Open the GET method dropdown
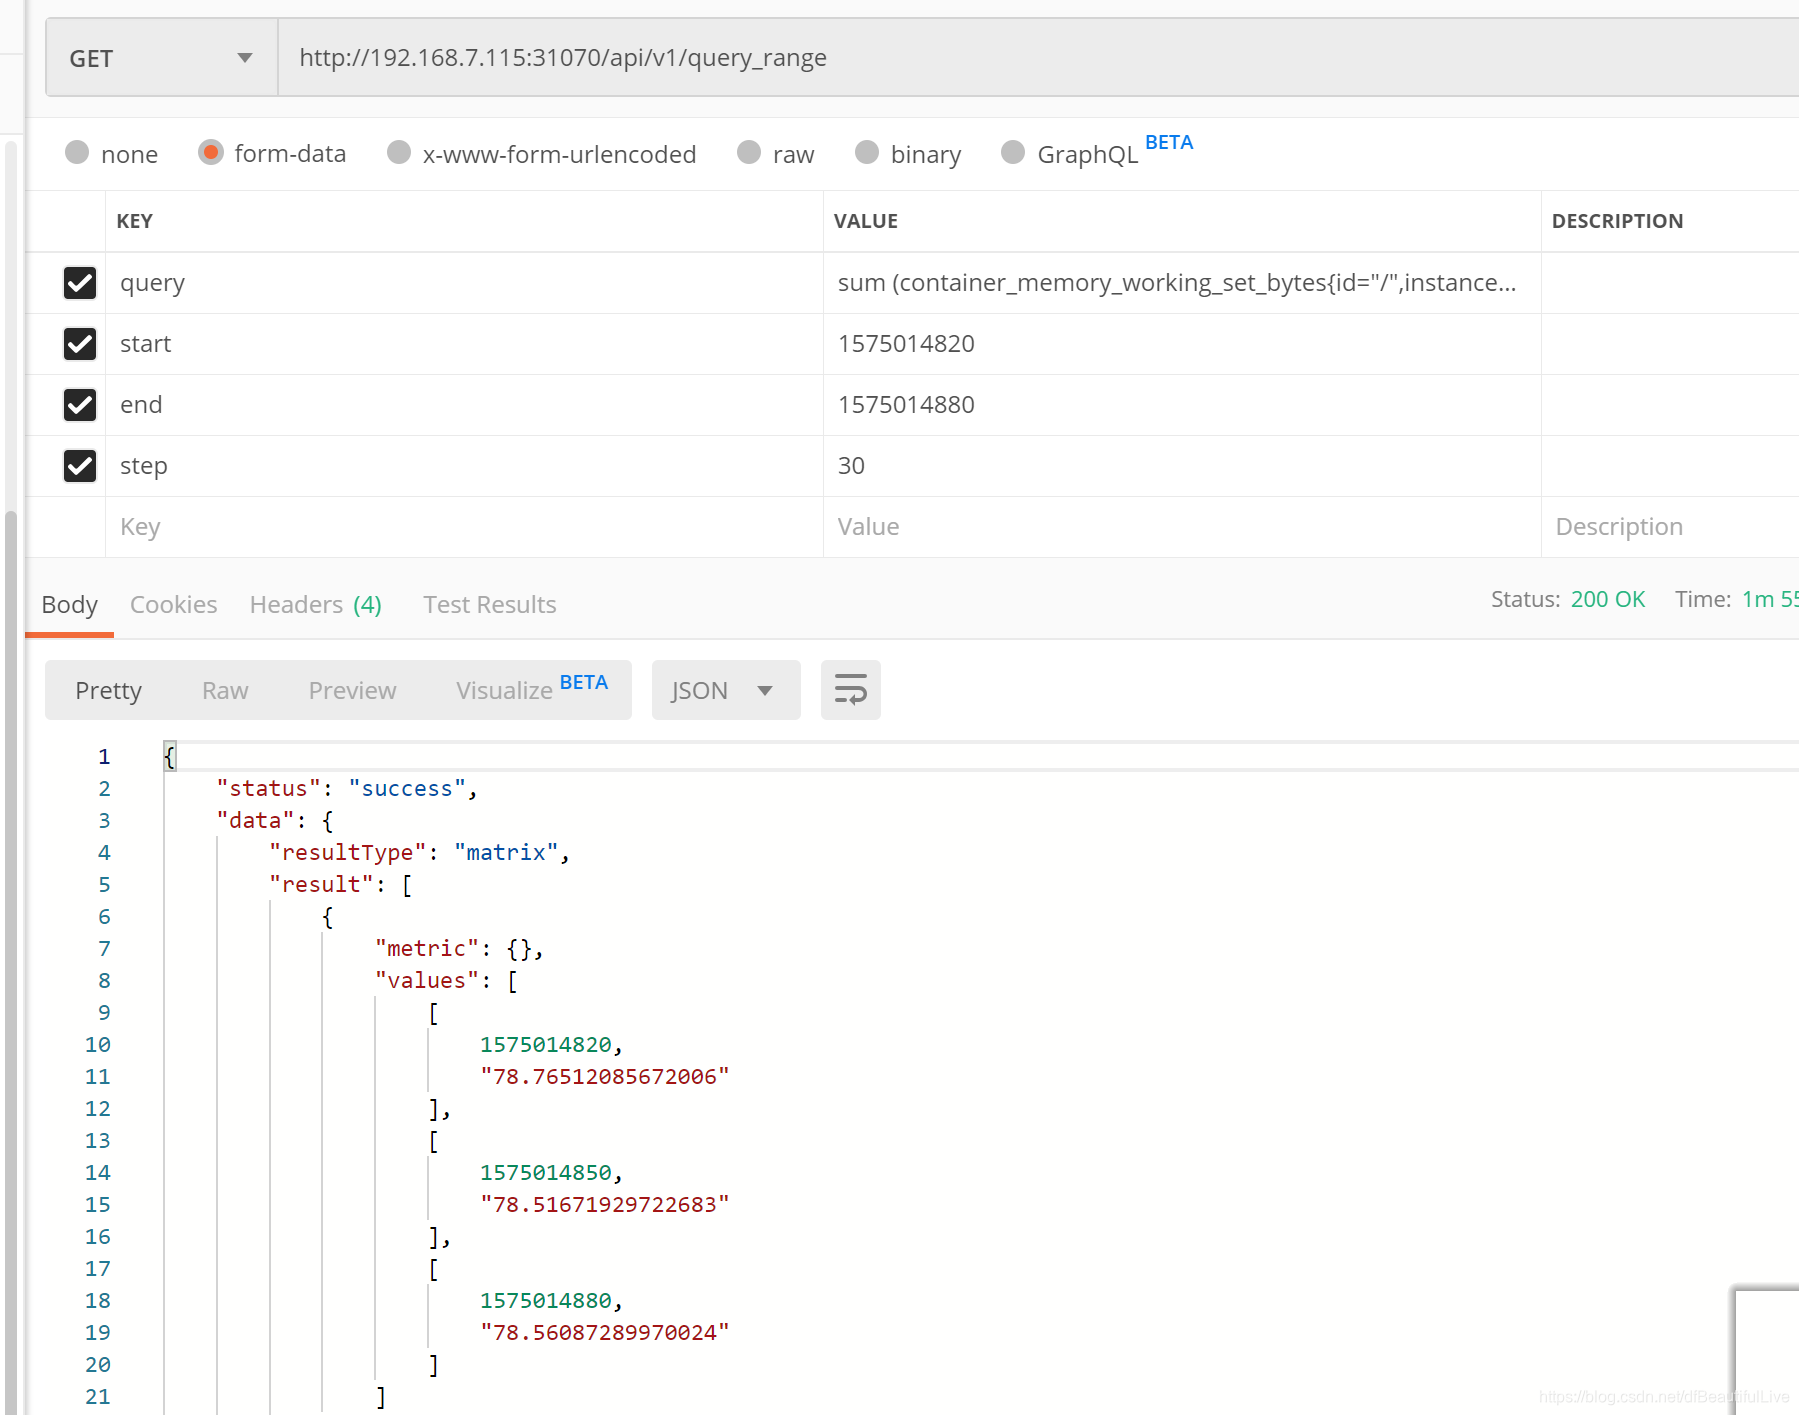This screenshot has height=1415, width=1799. point(161,58)
